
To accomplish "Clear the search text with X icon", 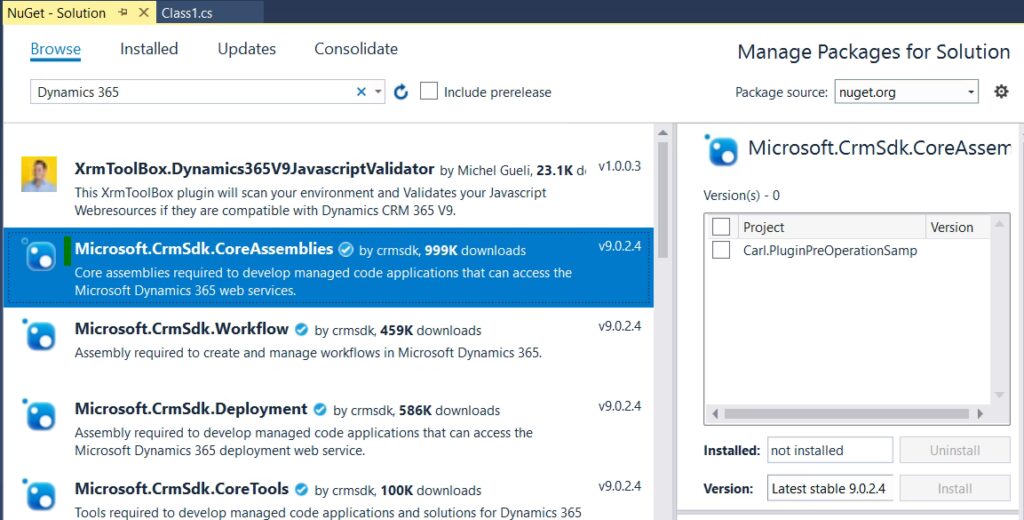I will pyautogui.click(x=361, y=92).
